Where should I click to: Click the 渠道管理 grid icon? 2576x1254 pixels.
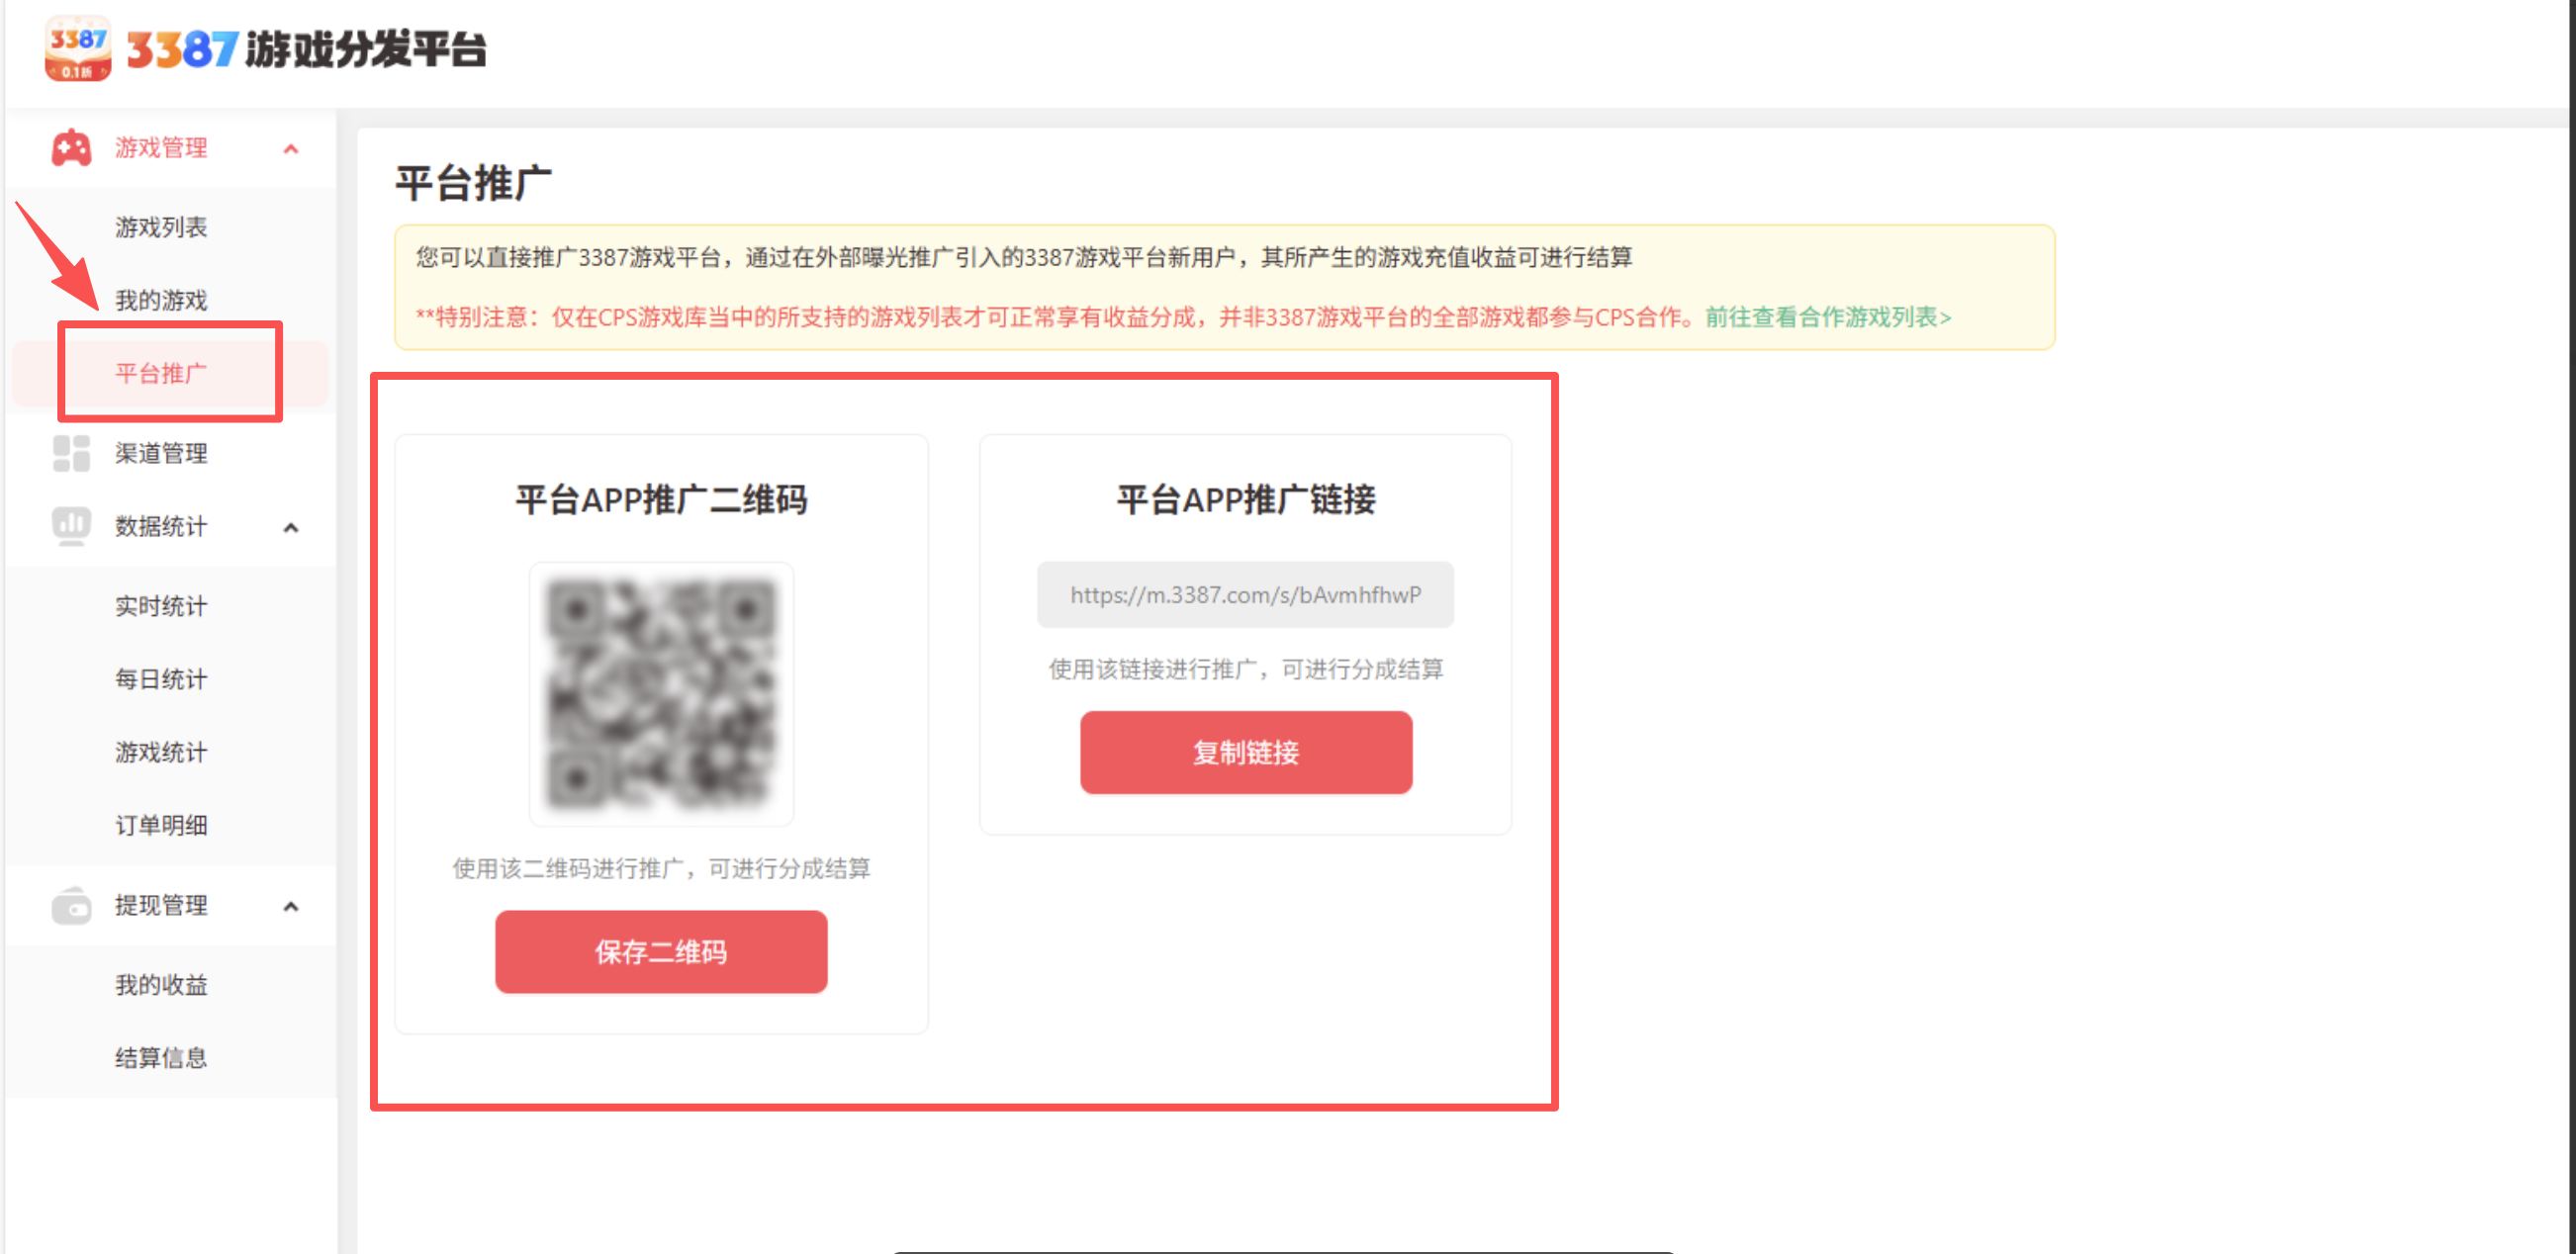[x=71, y=453]
